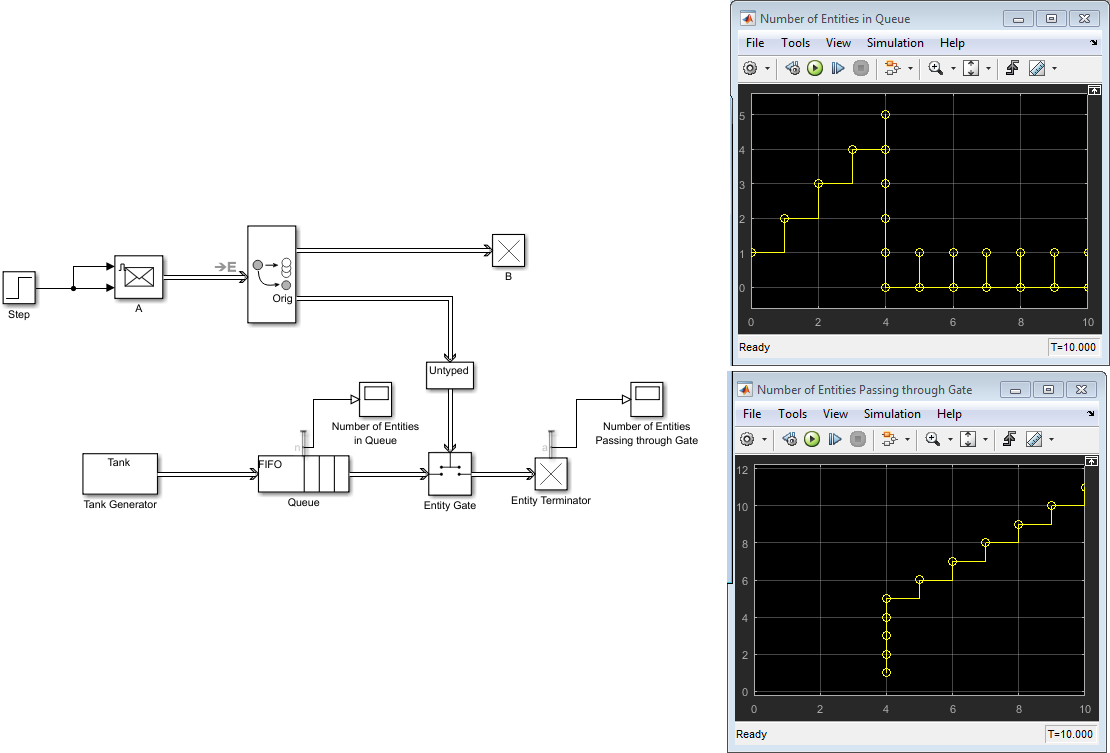Viewport: 1110px width, 753px height.
Task: Click Triggers icon in Queue scope toolbar
Action: 1011,68
